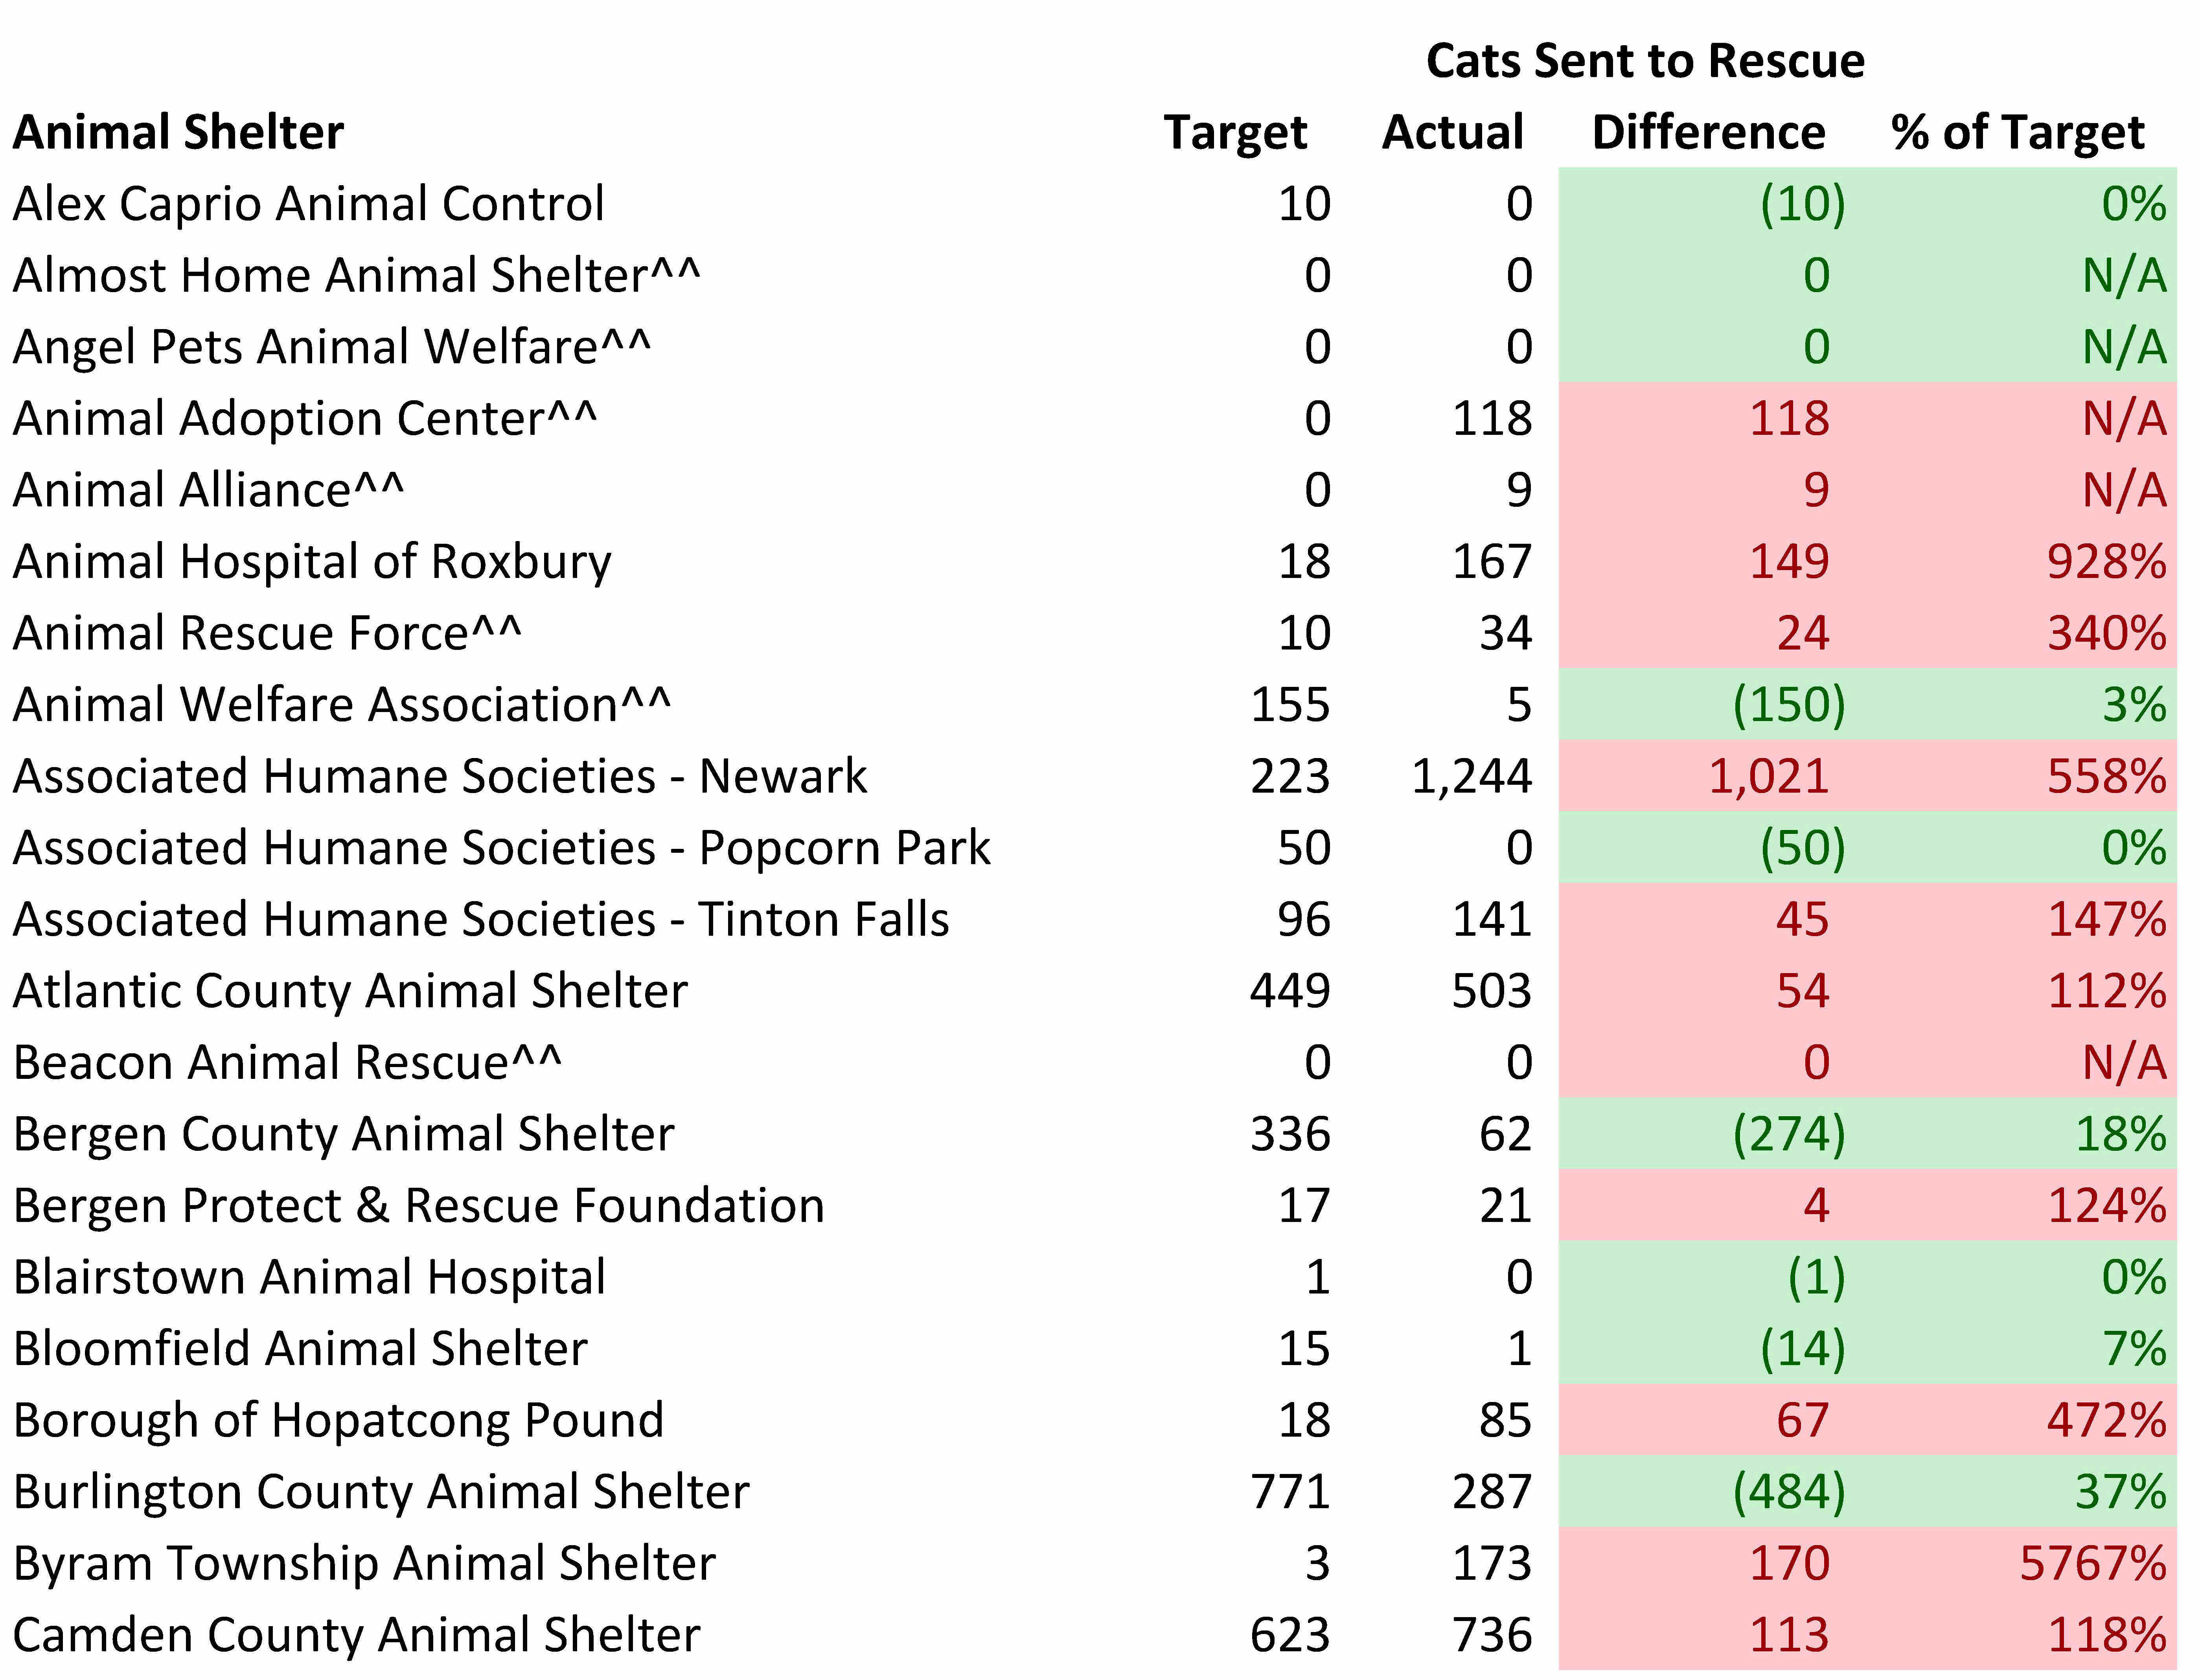Select Atlantic County Animal Shelter name
The height and width of the screenshot is (1680, 2200).
[350, 991]
